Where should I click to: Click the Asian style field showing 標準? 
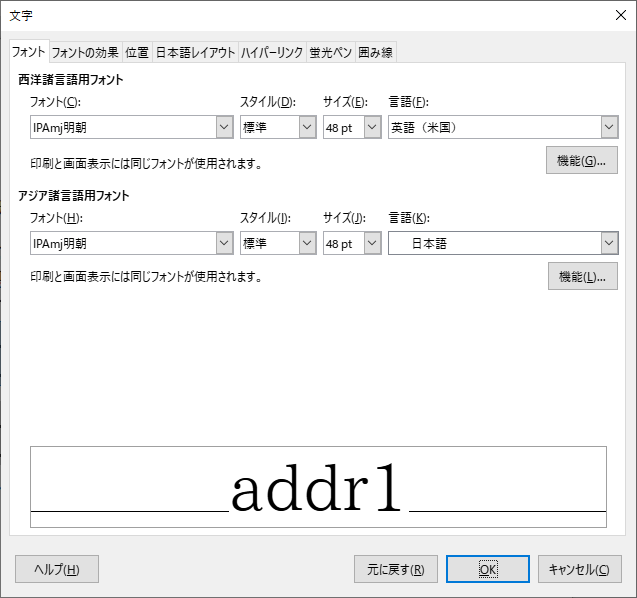click(x=270, y=243)
